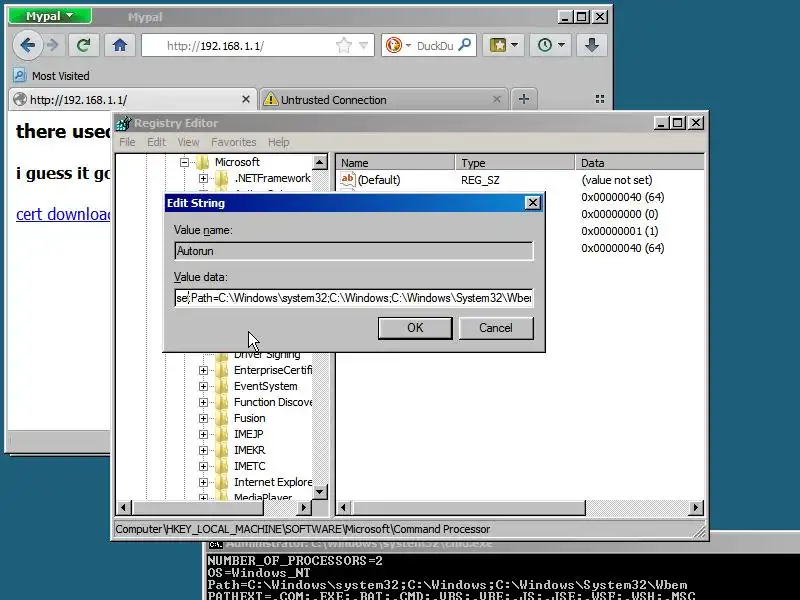This screenshot has height=600, width=800.
Task: Select the Fusion folder icon
Action: (x=221, y=418)
